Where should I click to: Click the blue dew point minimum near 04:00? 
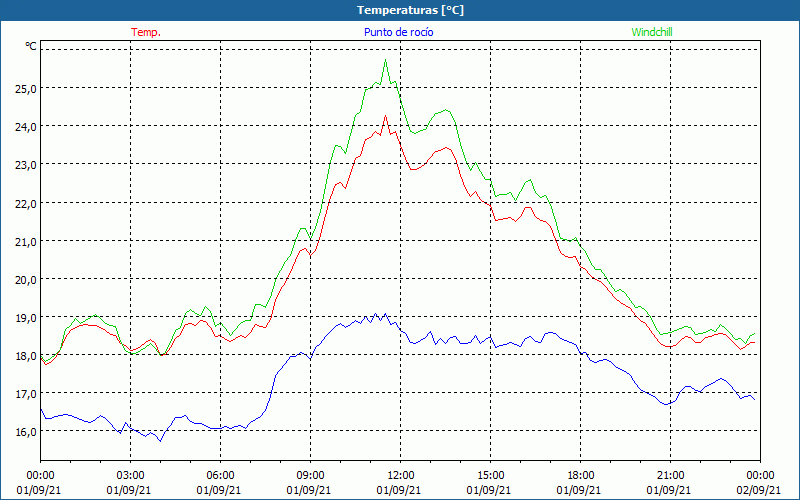(x=160, y=441)
